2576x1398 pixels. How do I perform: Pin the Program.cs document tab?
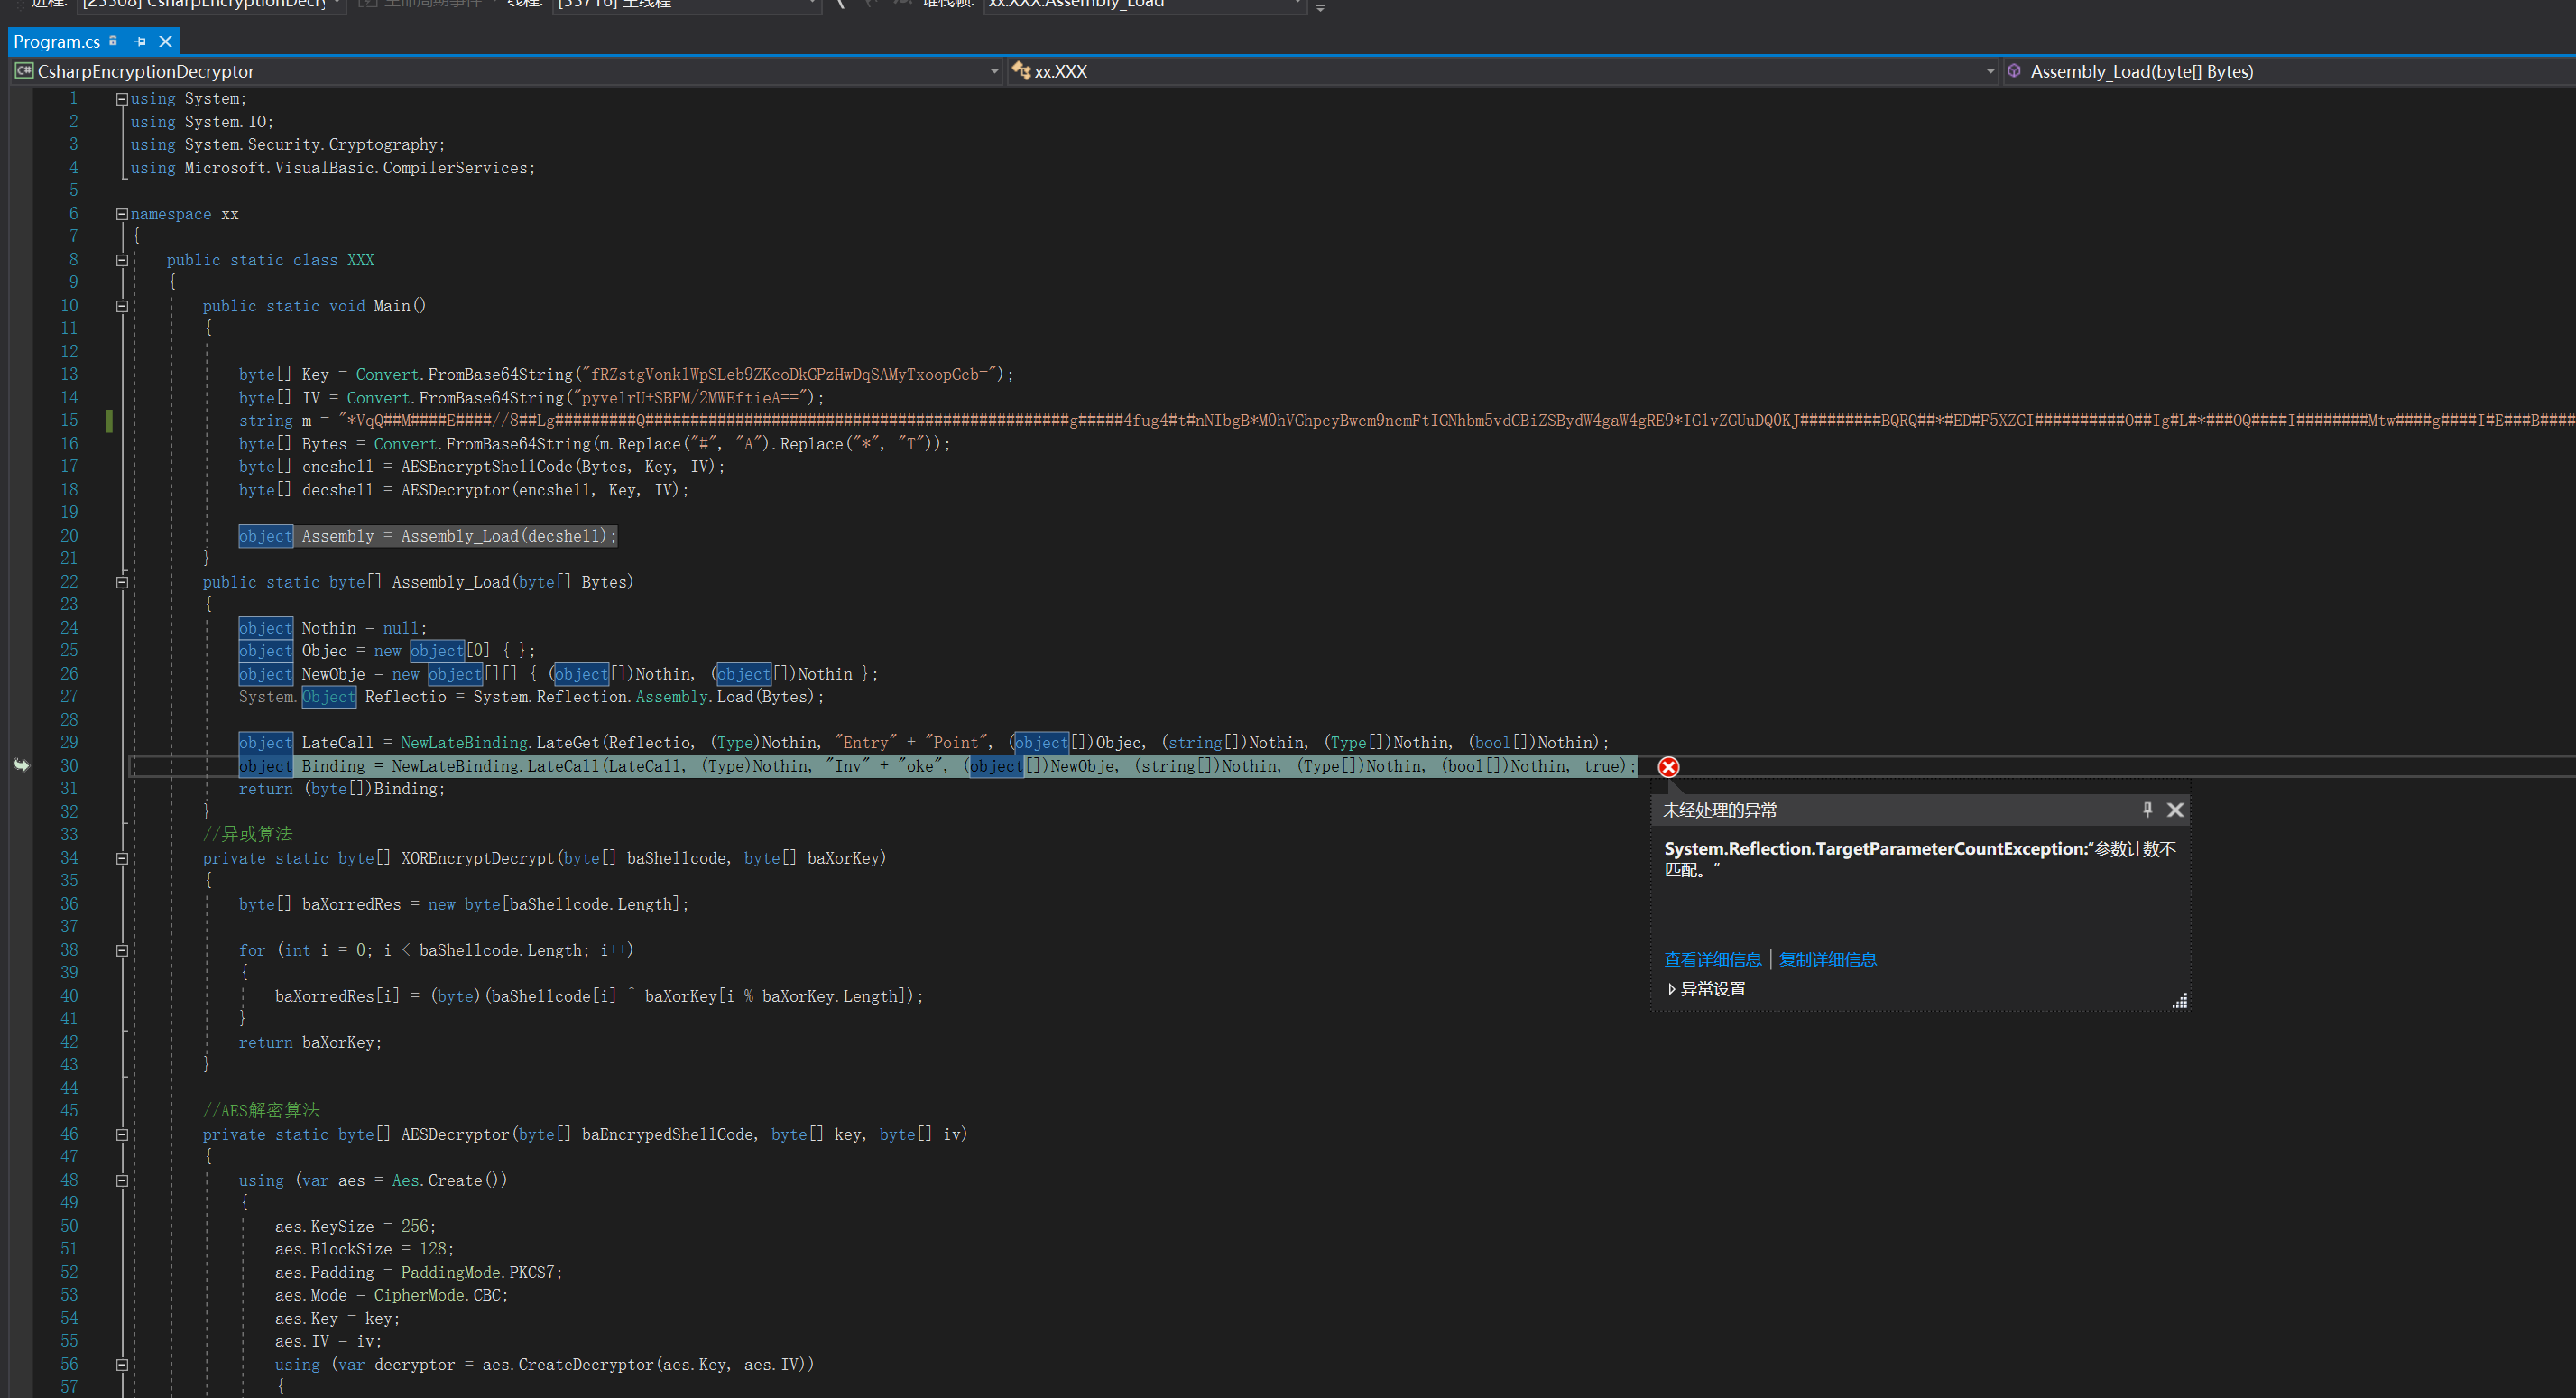pos(139,41)
